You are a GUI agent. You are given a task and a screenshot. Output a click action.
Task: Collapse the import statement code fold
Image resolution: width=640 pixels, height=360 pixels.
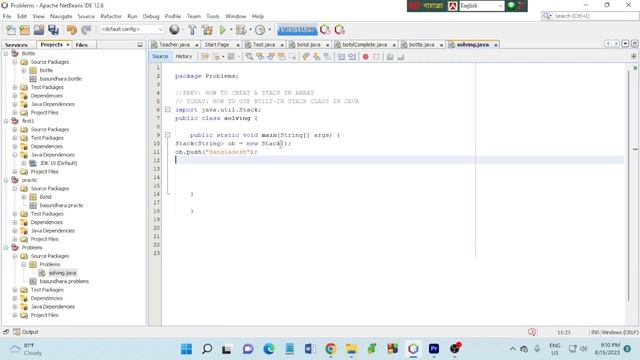coord(167,109)
